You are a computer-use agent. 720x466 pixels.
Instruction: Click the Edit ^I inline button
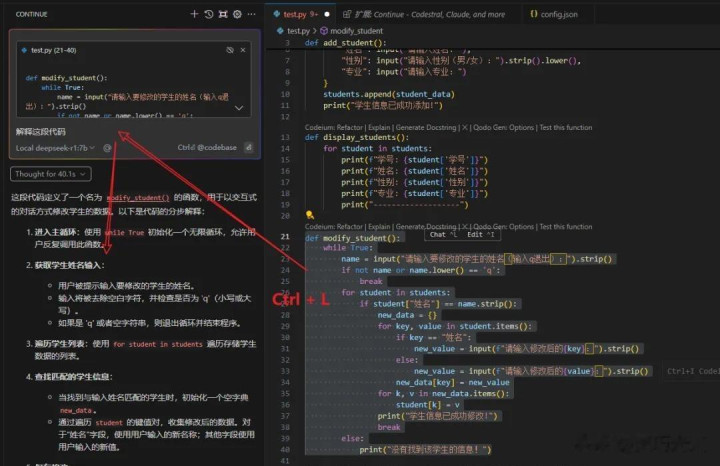point(481,235)
